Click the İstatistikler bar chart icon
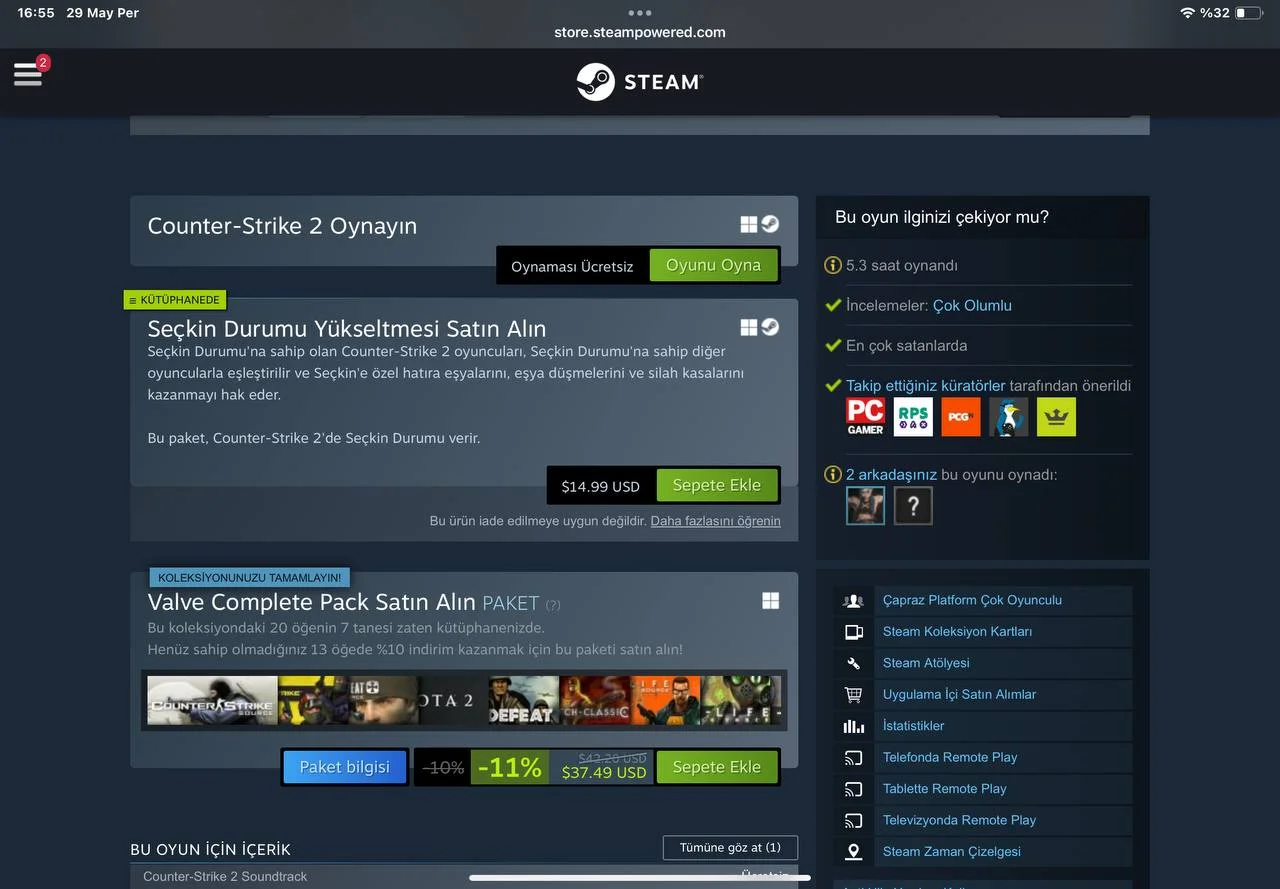This screenshot has width=1280, height=889. [853, 726]
